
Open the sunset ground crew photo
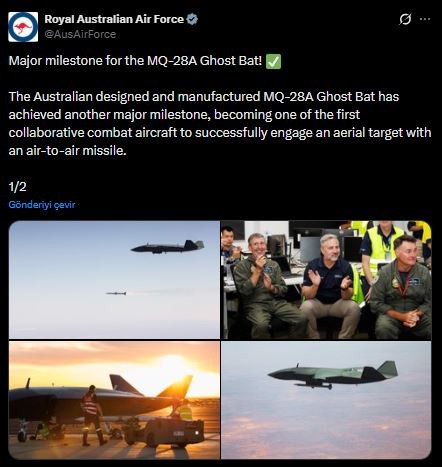point(114,400)
